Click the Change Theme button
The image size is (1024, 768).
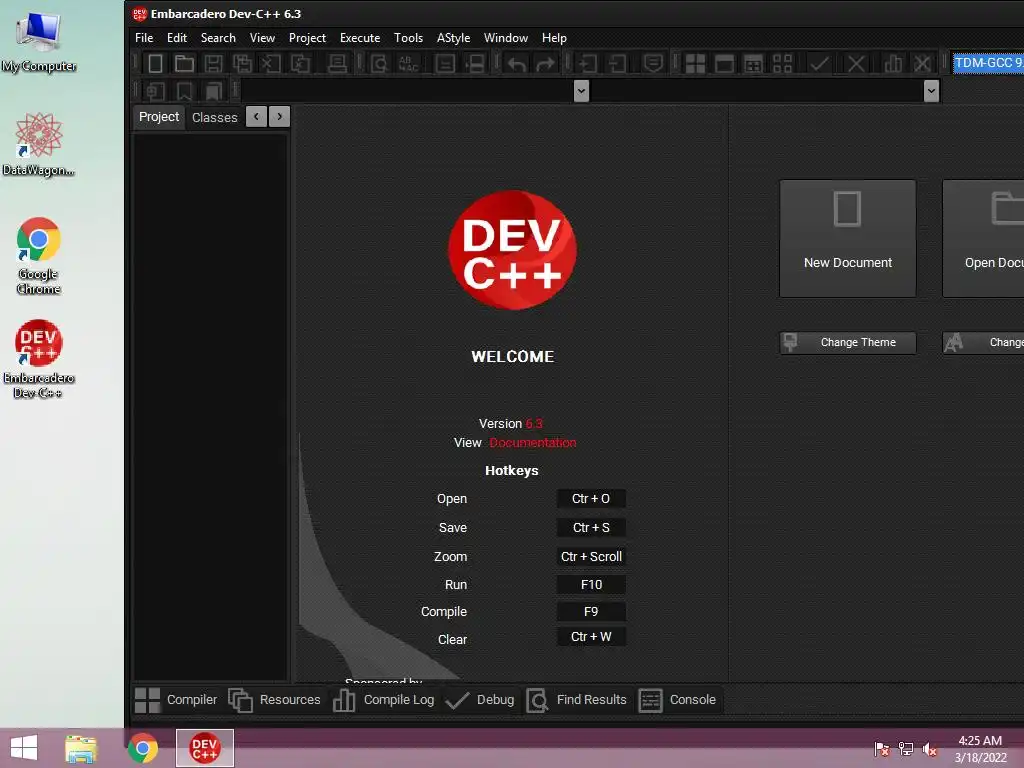click(x=848, y=342)
